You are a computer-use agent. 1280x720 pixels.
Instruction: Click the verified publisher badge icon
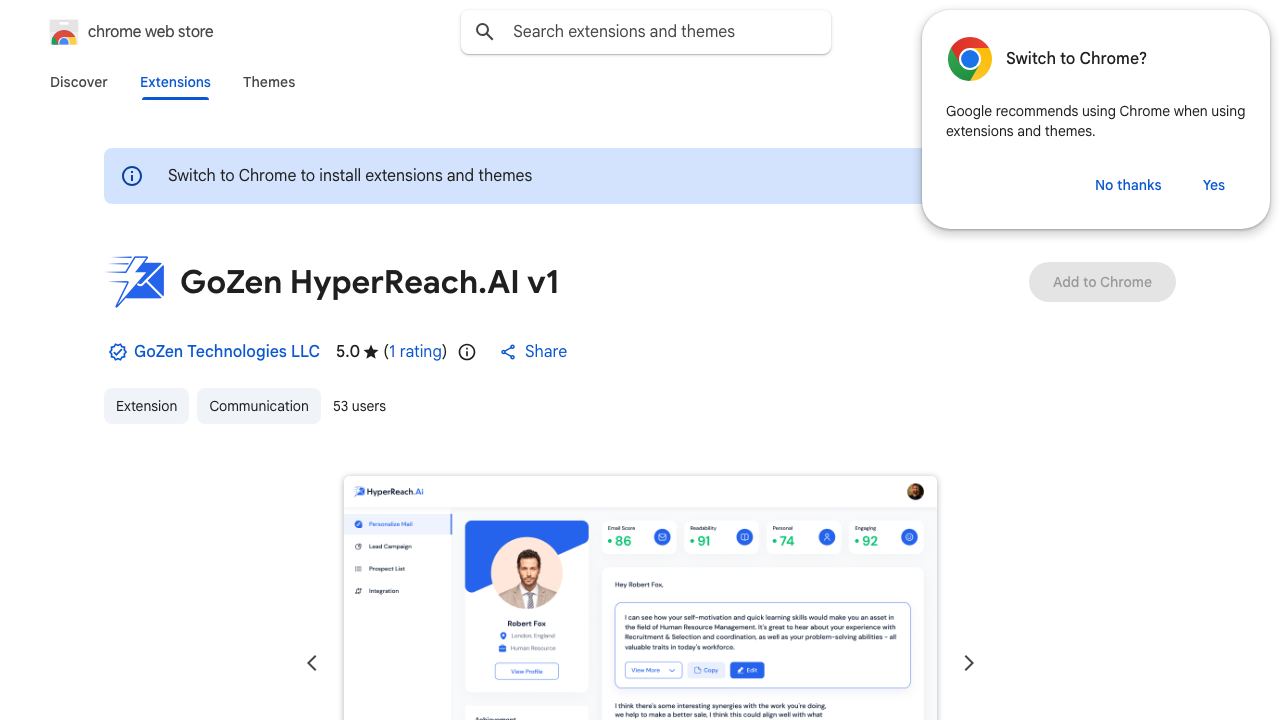(117, 352)
